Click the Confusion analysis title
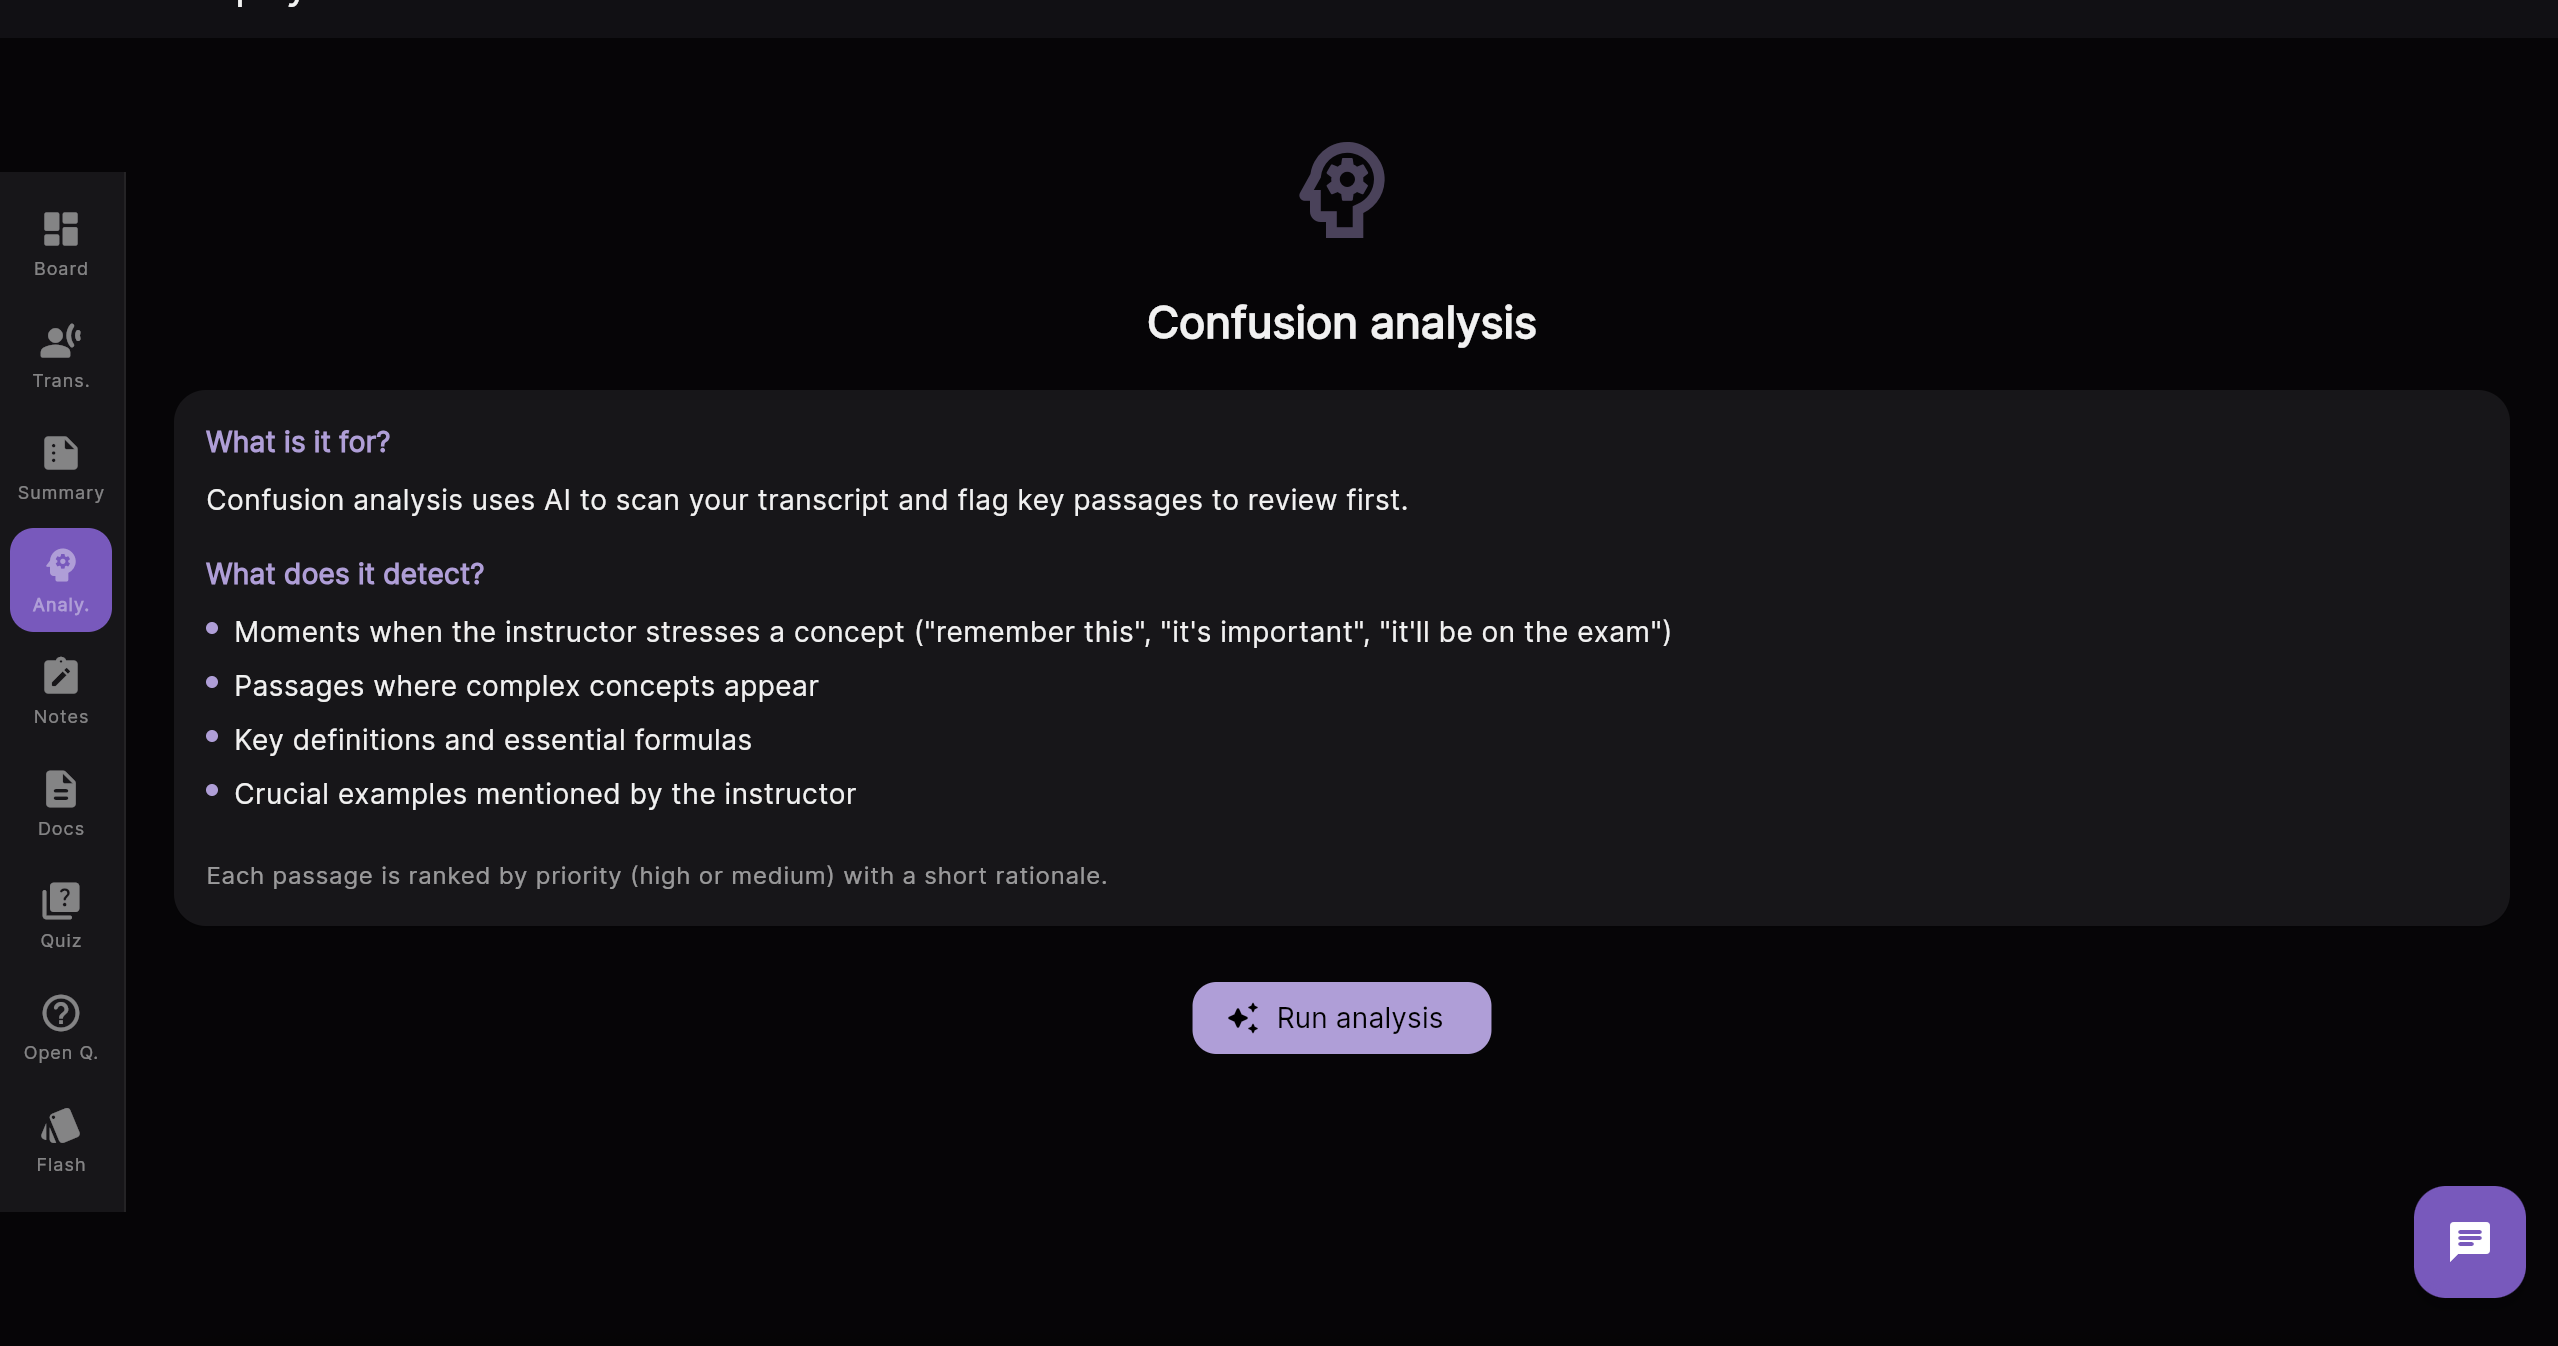 (1340, 322)
